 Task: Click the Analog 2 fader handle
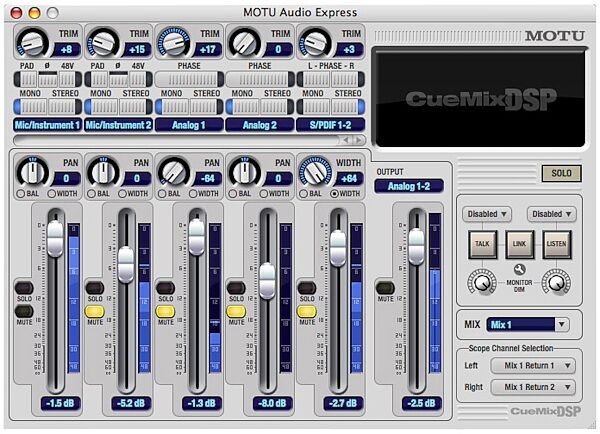click(267, 281)
